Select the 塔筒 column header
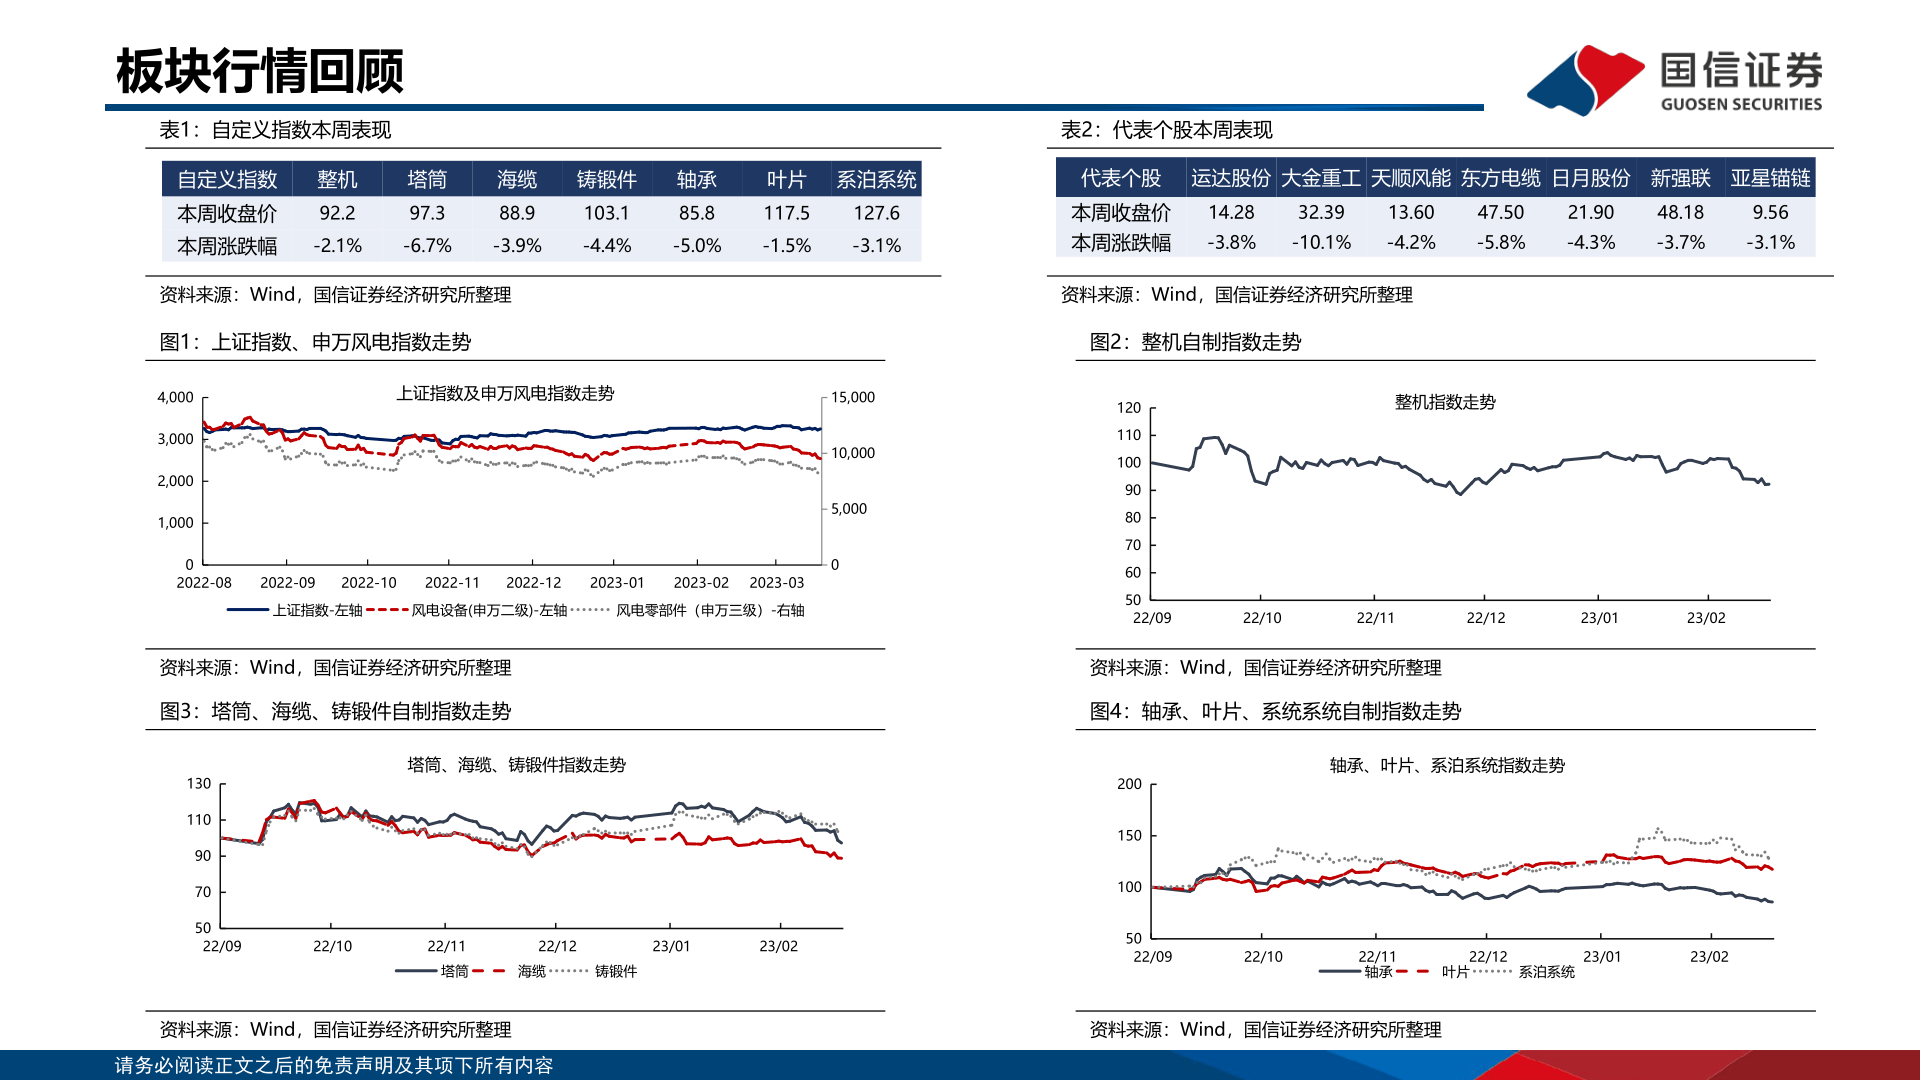Viewport: 1920px width, 1080px height. (427, 179)
